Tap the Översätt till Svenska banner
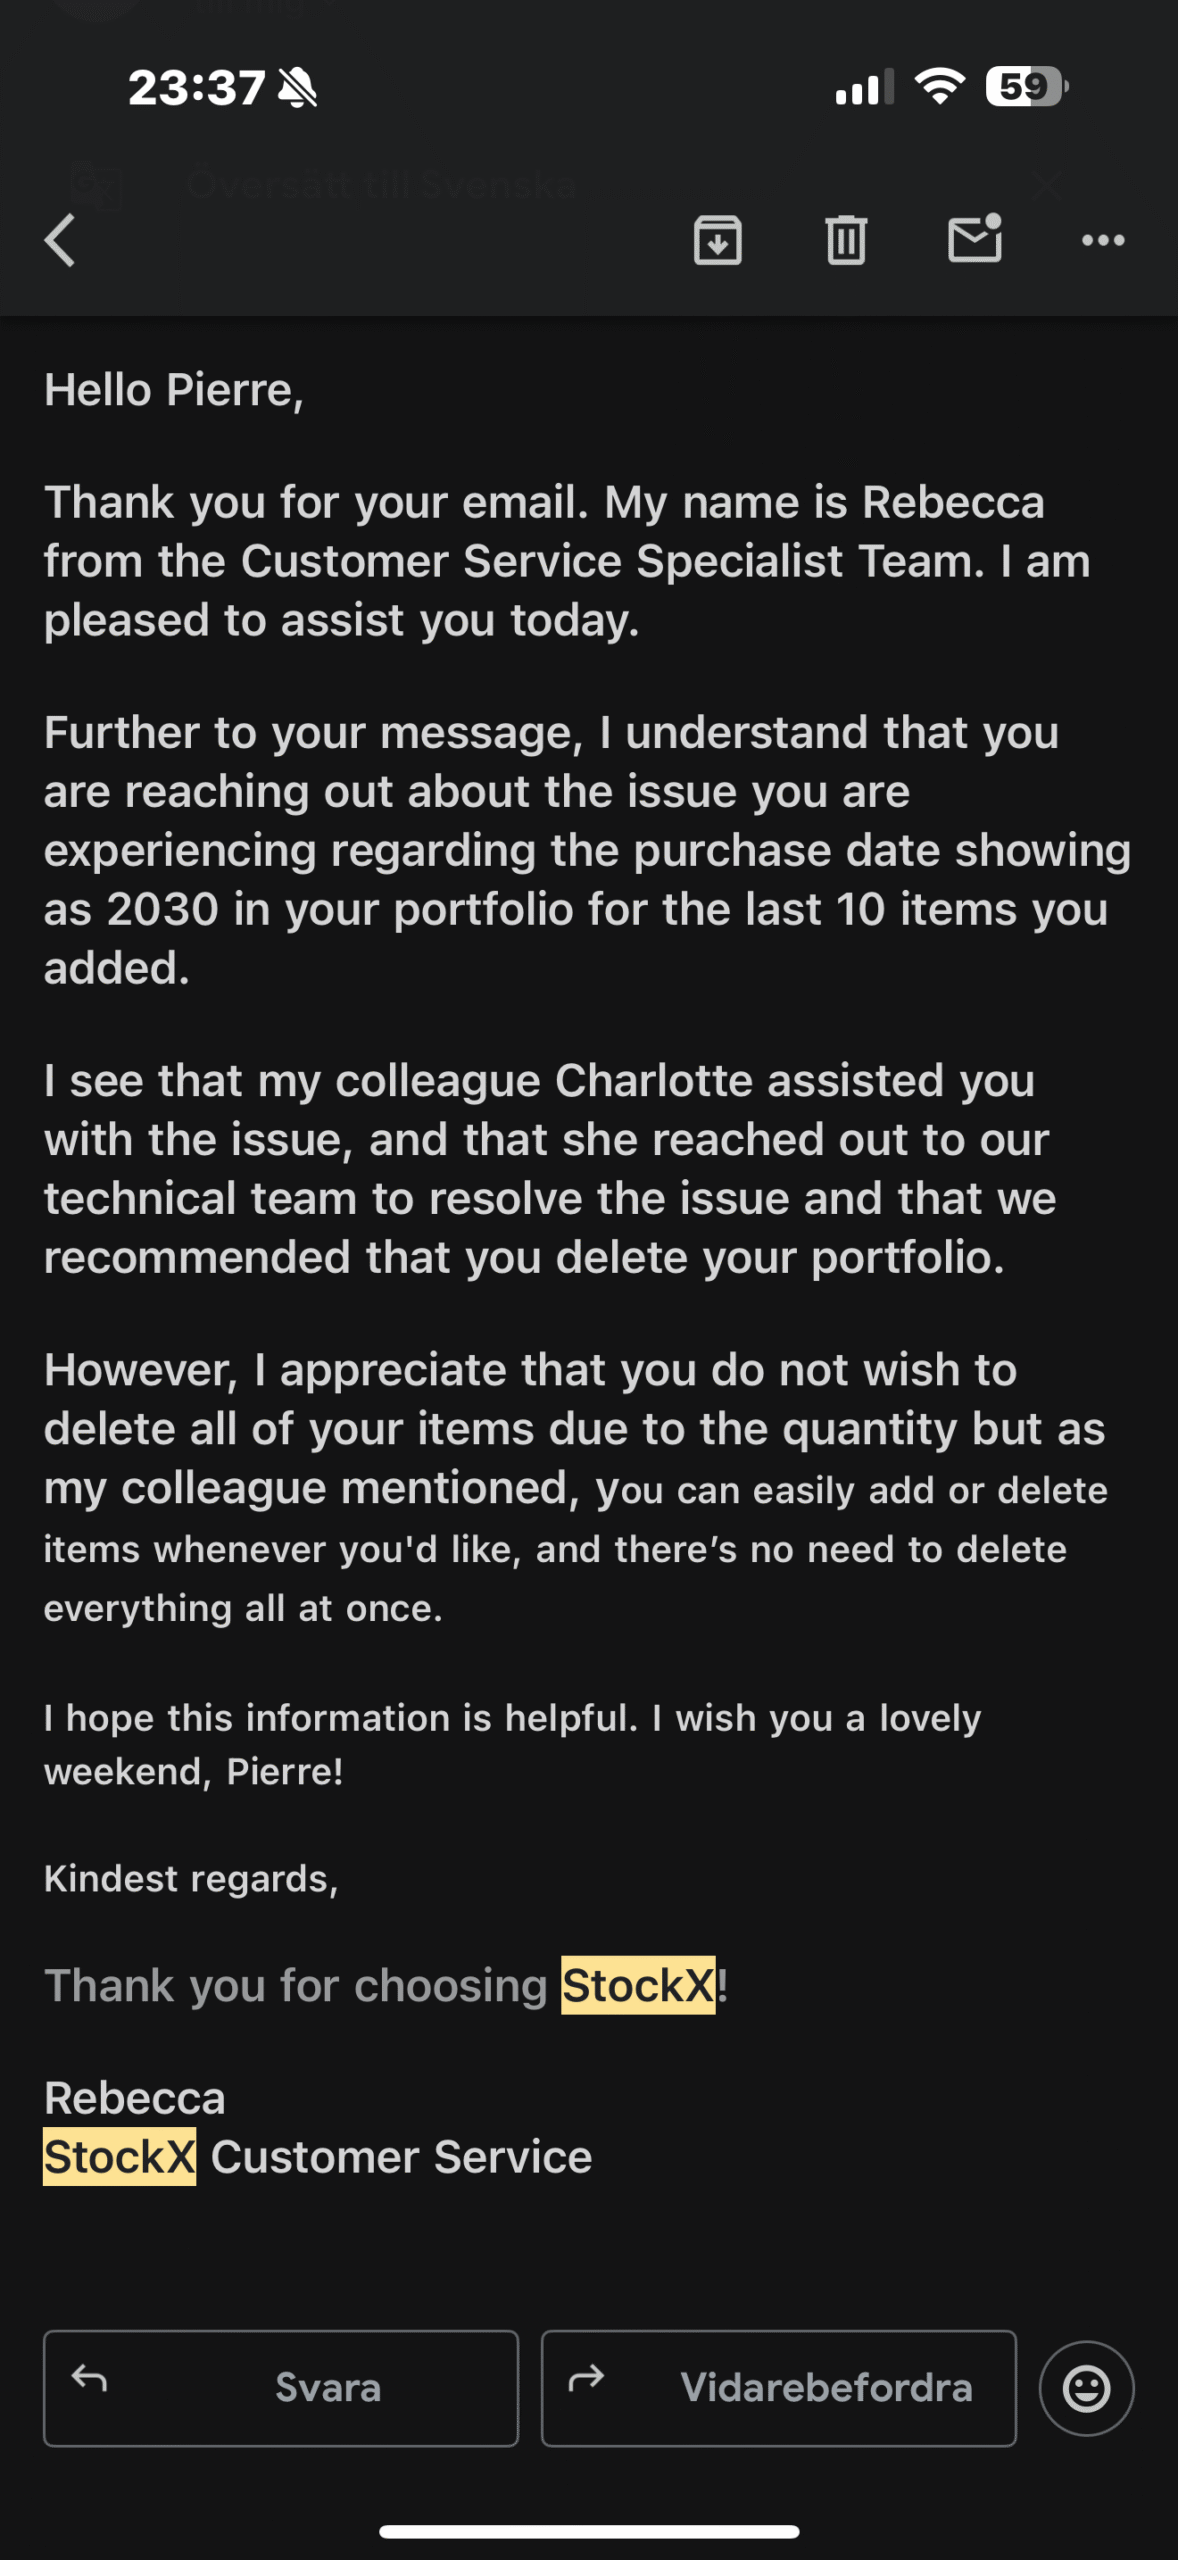The image size is (1178, 2560). click(x=380, y=184)
